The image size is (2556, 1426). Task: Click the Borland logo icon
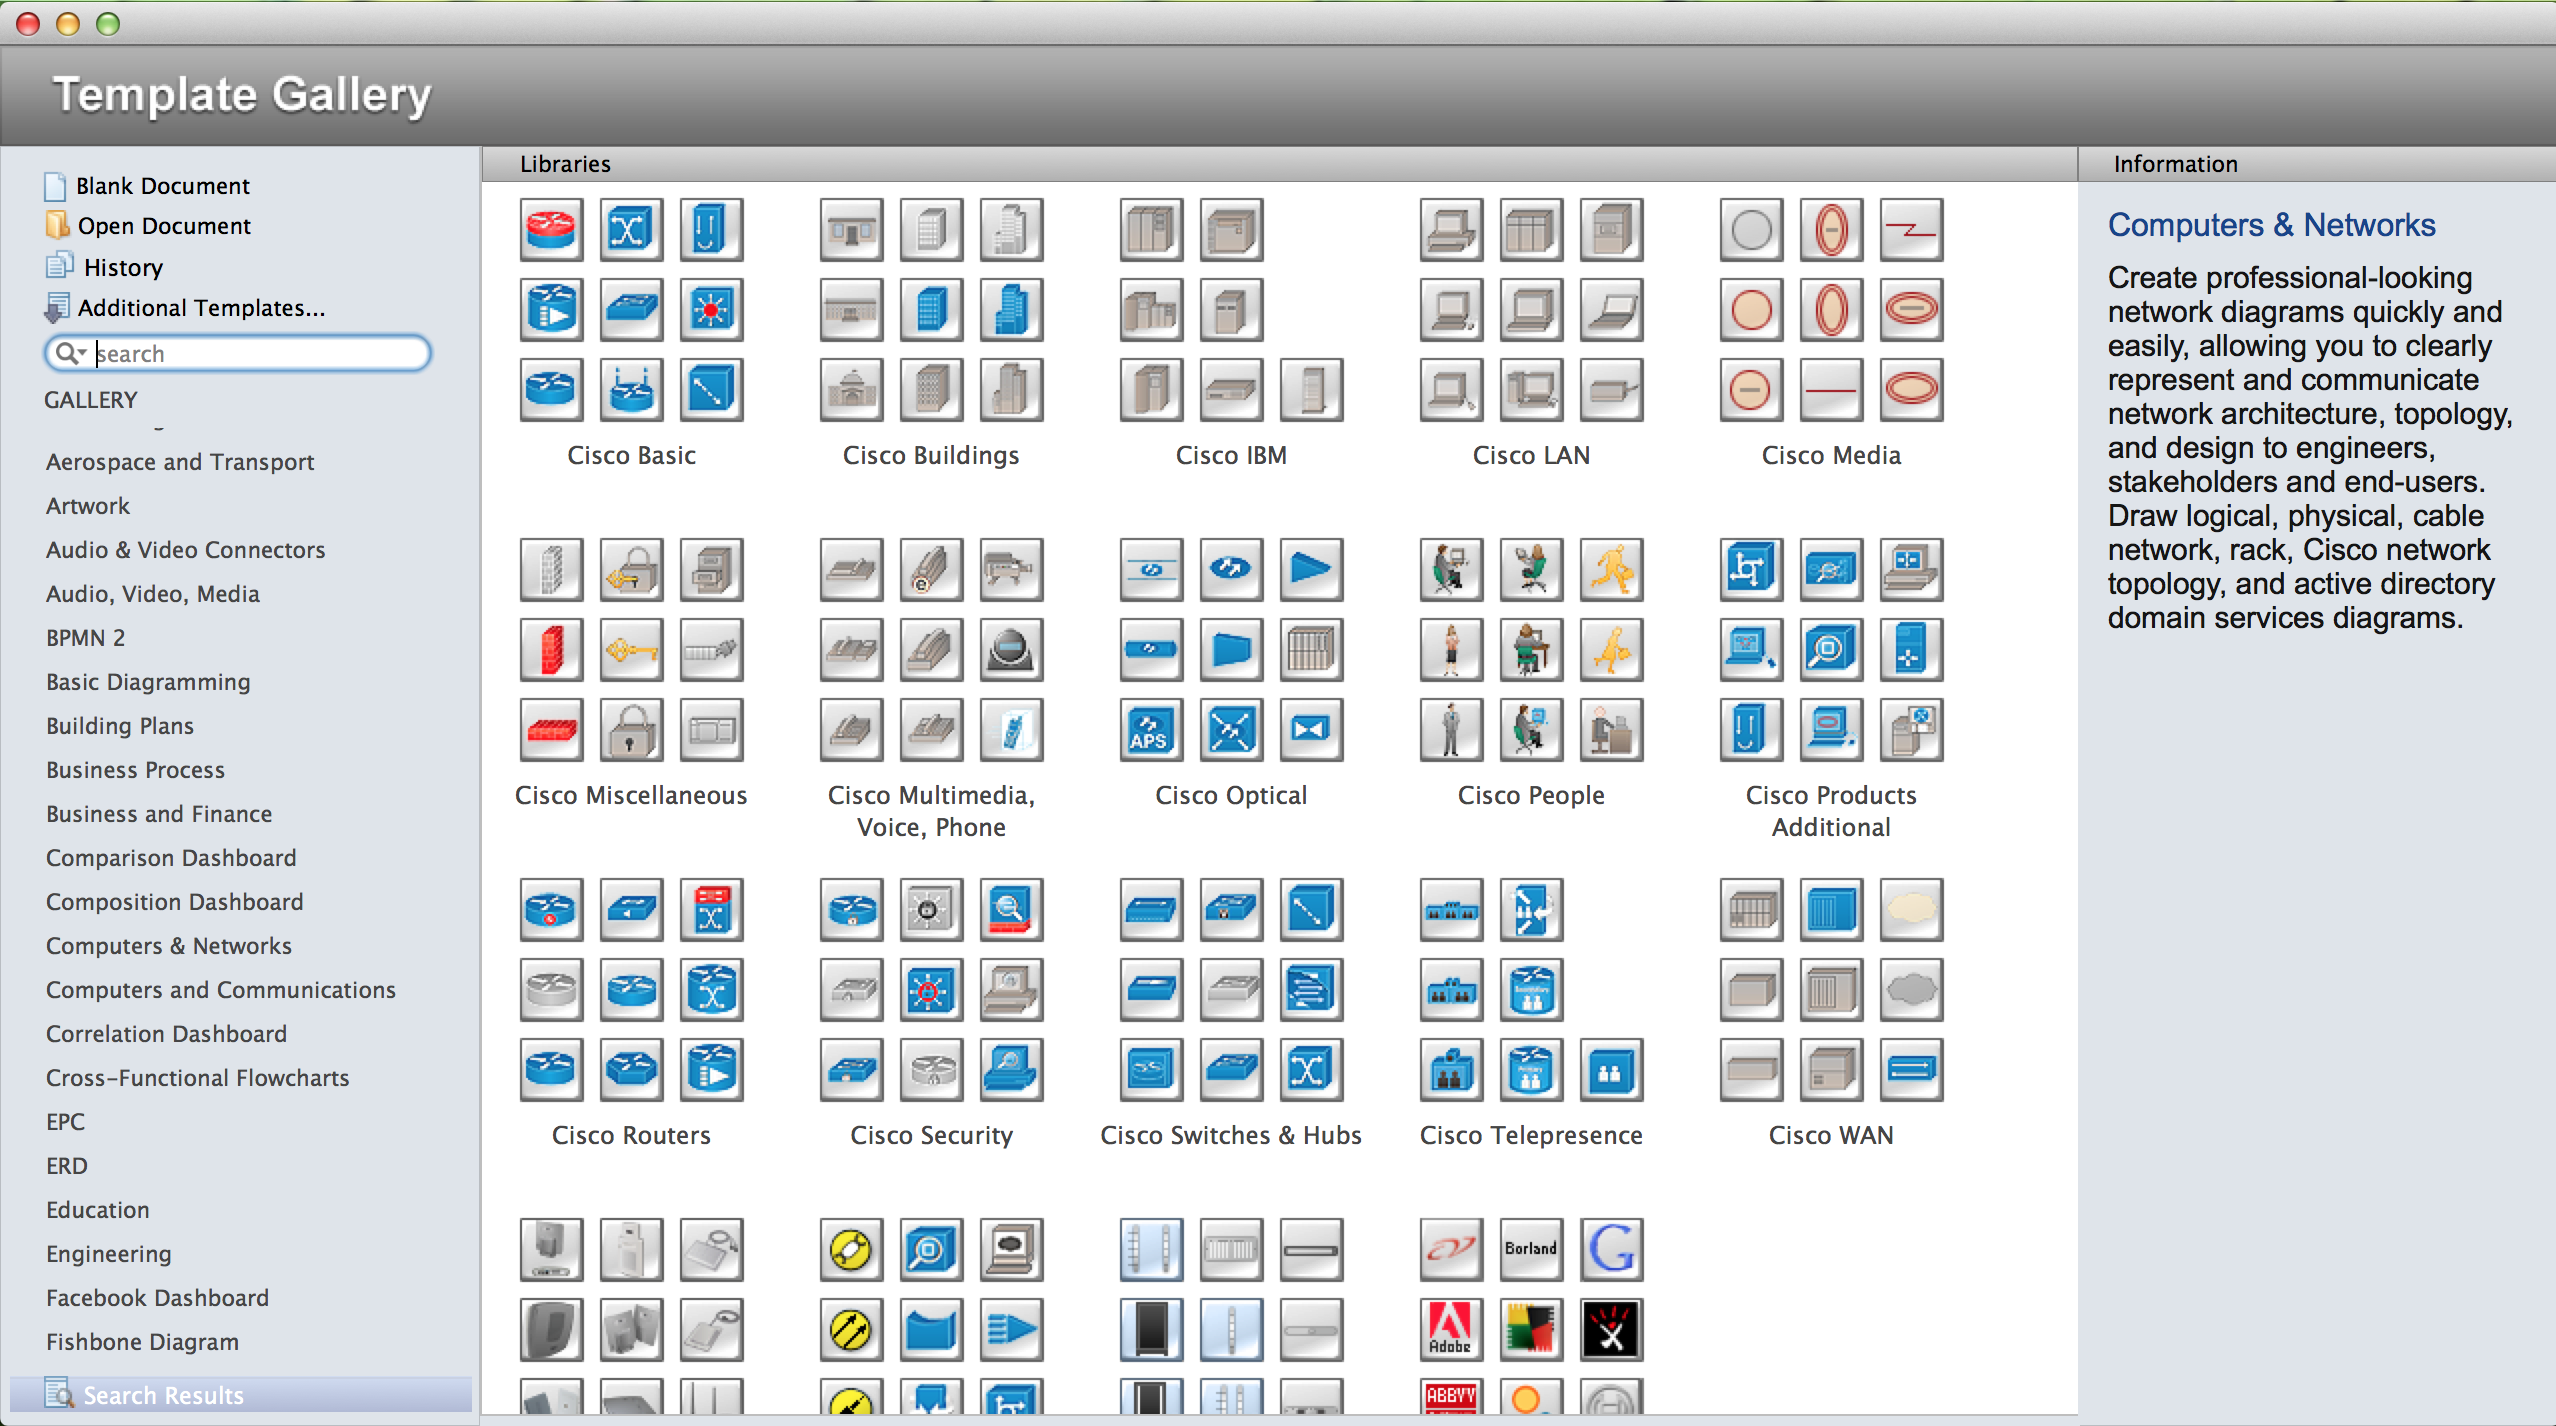pos(1530,1250)
